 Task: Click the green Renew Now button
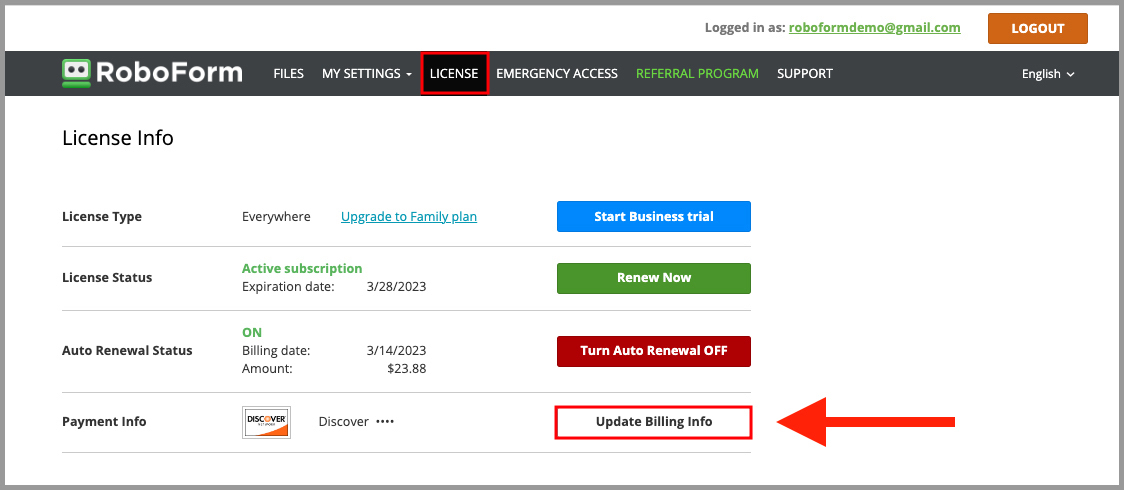tap(654, 278)
